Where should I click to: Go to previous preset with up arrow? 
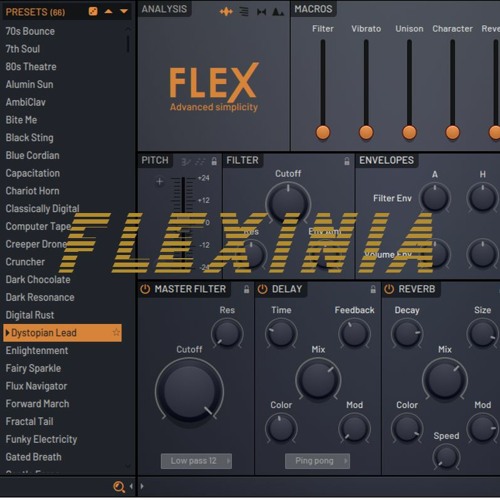(x=108, y=12)
